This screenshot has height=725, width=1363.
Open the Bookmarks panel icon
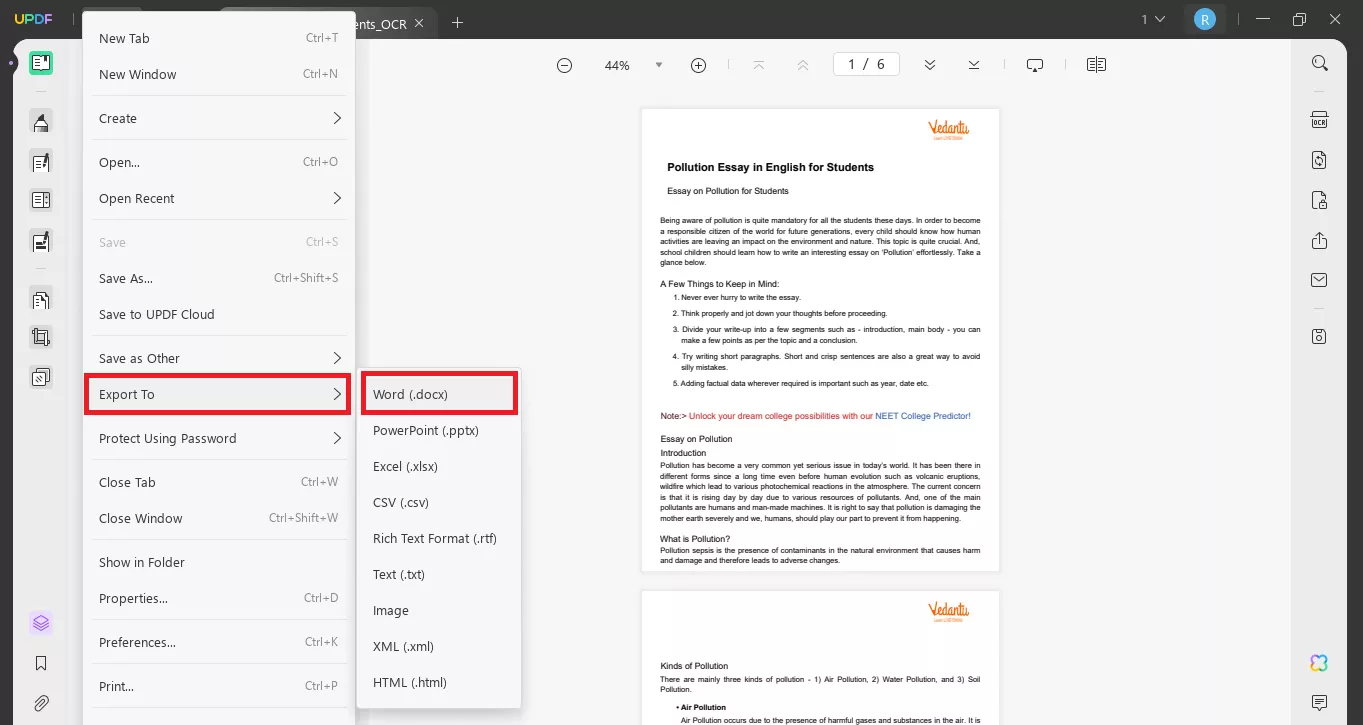[x=41, y=663]
